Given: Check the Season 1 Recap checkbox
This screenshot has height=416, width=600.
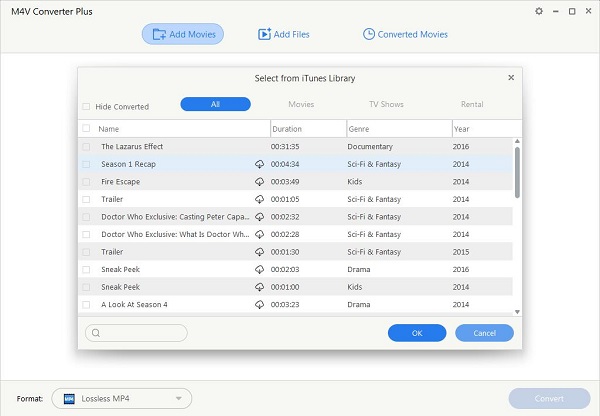Looking at the screenshot, I should click(86, 164).
